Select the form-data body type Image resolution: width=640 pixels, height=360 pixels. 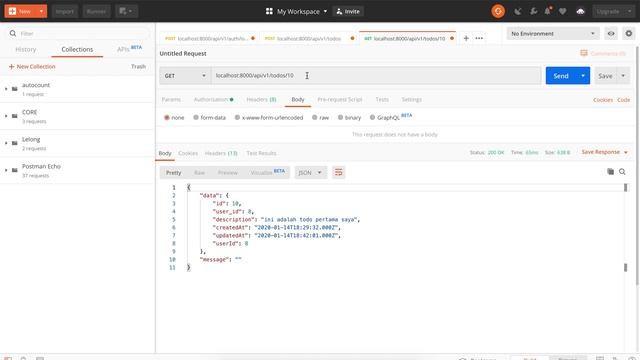[x=209, y=118]
